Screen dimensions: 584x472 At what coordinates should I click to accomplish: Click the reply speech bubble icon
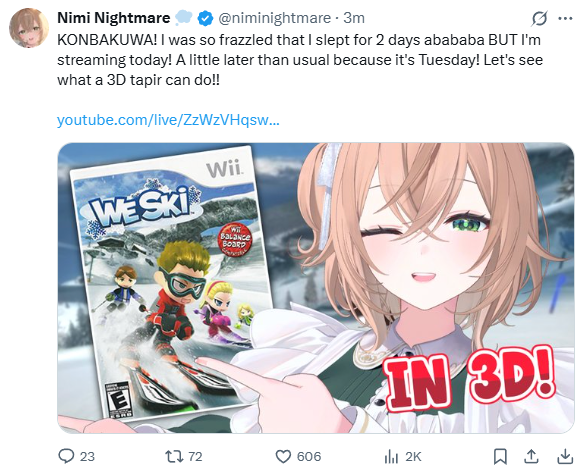pyautogui.click(x=66, y=456)
